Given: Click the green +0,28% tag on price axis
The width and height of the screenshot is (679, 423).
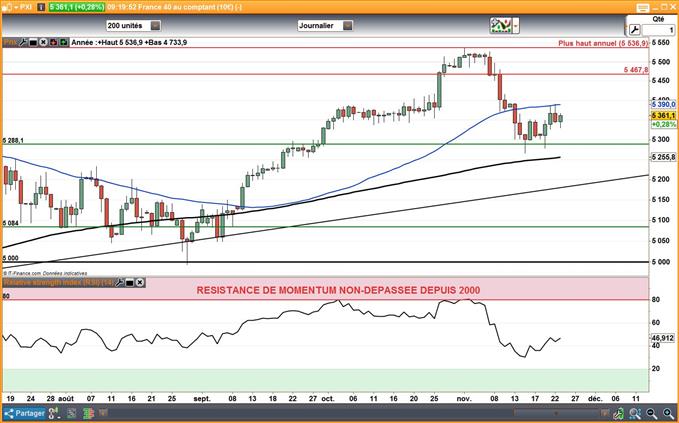Looking at the screenshot, I should [664, 124].
